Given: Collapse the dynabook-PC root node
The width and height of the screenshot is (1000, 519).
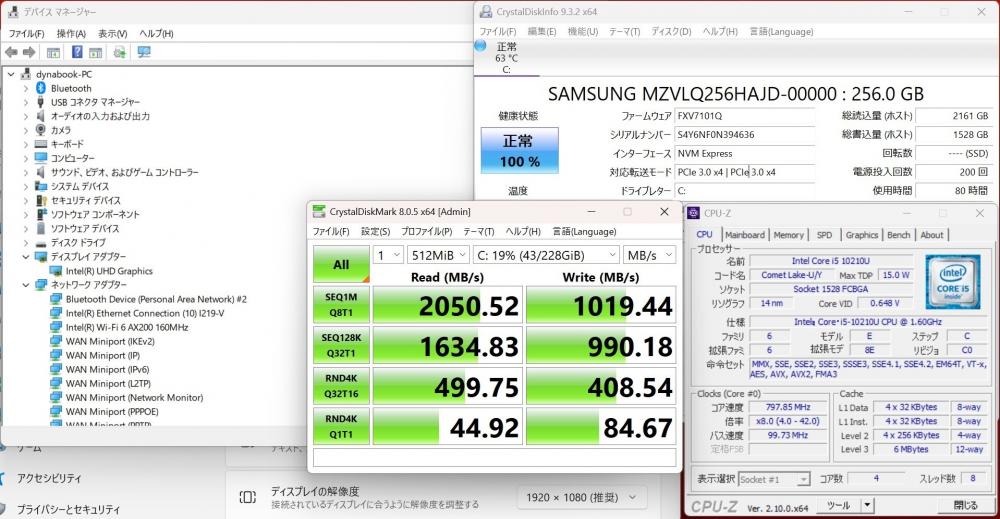Looking at the screenshot, I should tap(11, 74).
